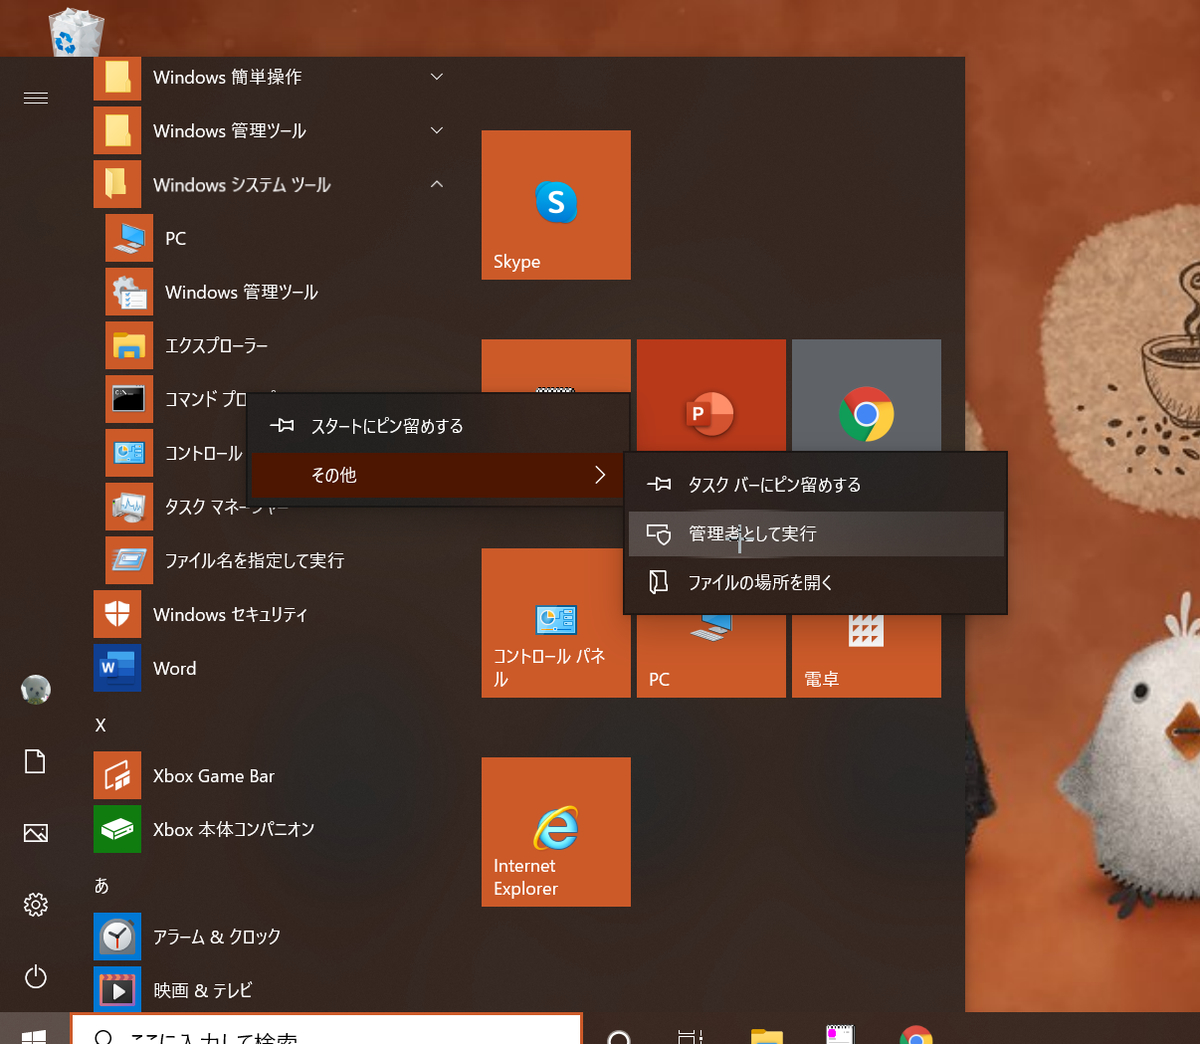
Task: Open Windows 管理ツール shortcut icon under system tools
Action: coord(129,292)
